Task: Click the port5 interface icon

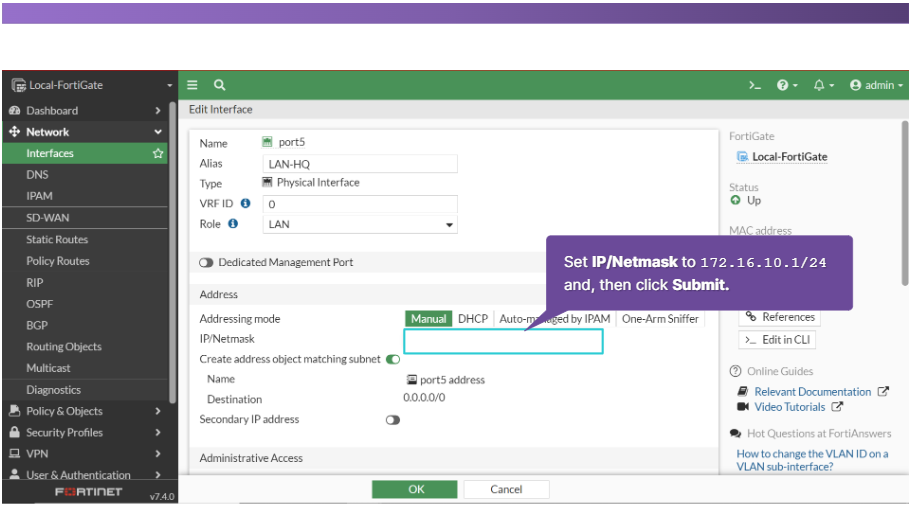Action: (267, 142)
